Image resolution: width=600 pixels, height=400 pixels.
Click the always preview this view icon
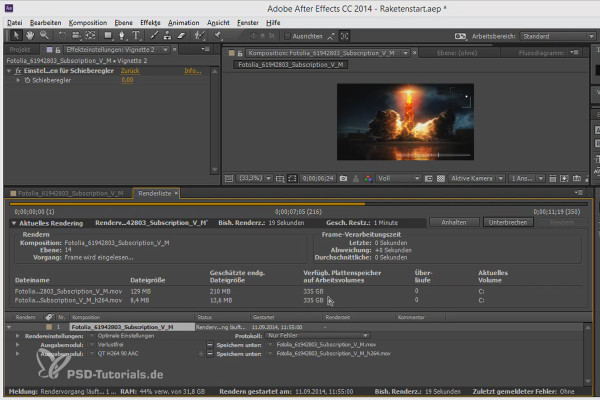(229, 178)
